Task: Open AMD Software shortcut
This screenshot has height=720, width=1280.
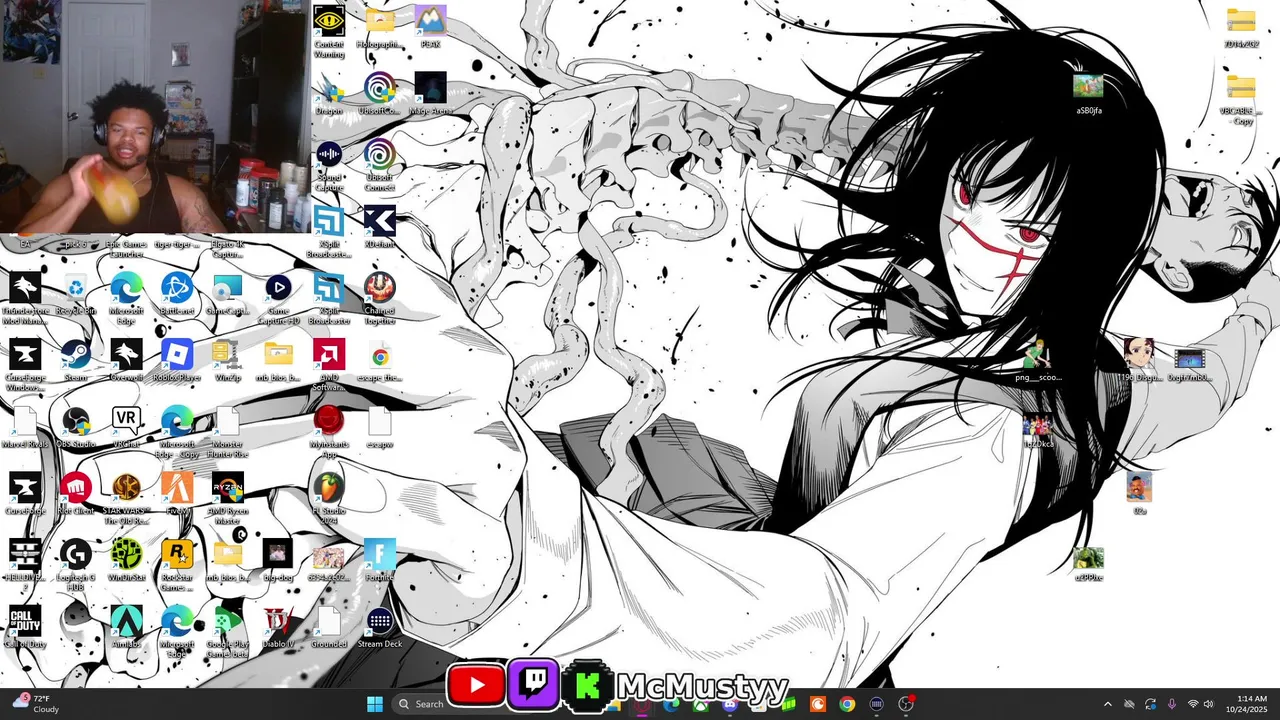Action: click(329, 365)
